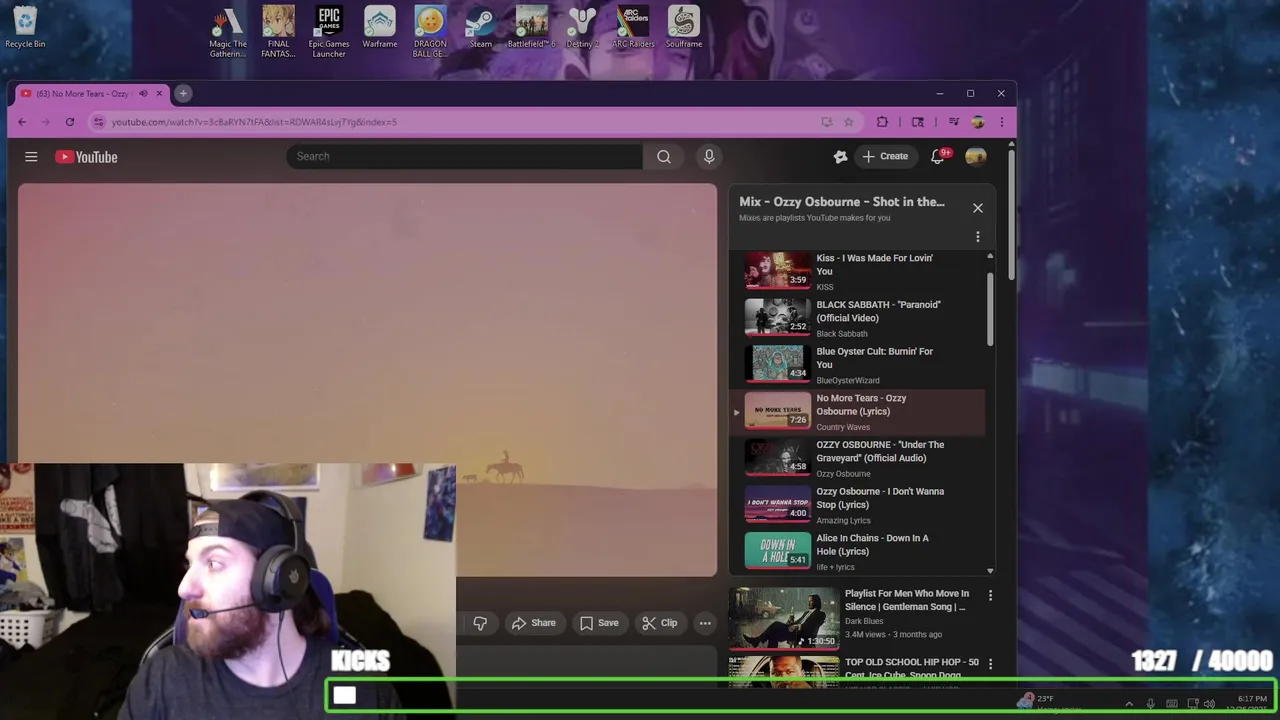The width and height of the screenshot is (1280, 720).
Task: Select the Magic The Gathering desktop icon
Action: click(228, 32)
